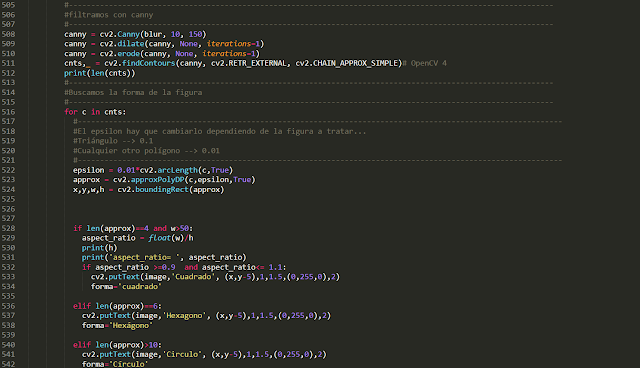This screenshot has height=368, width=640.
Task: Click the 'Cuadrado' string in putText
Action: tap(193, 277)
